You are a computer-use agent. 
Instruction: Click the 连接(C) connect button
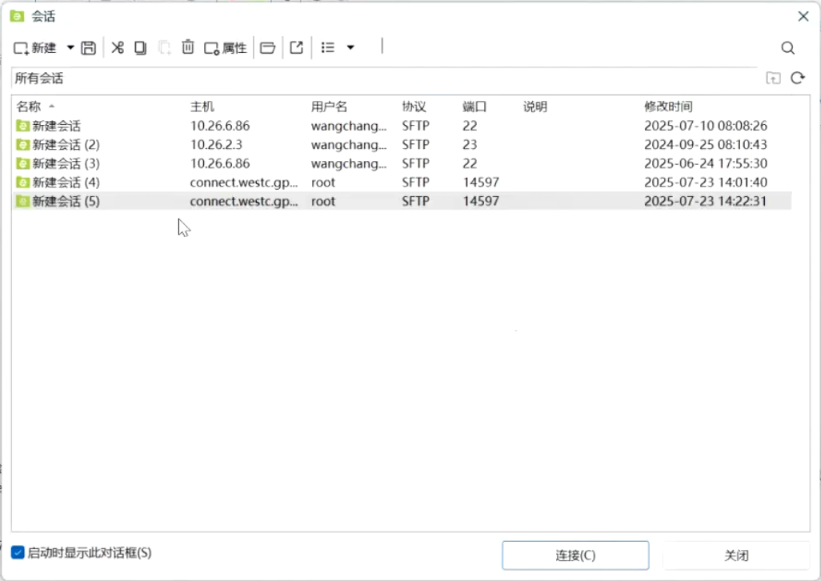[x=575, y=555]
